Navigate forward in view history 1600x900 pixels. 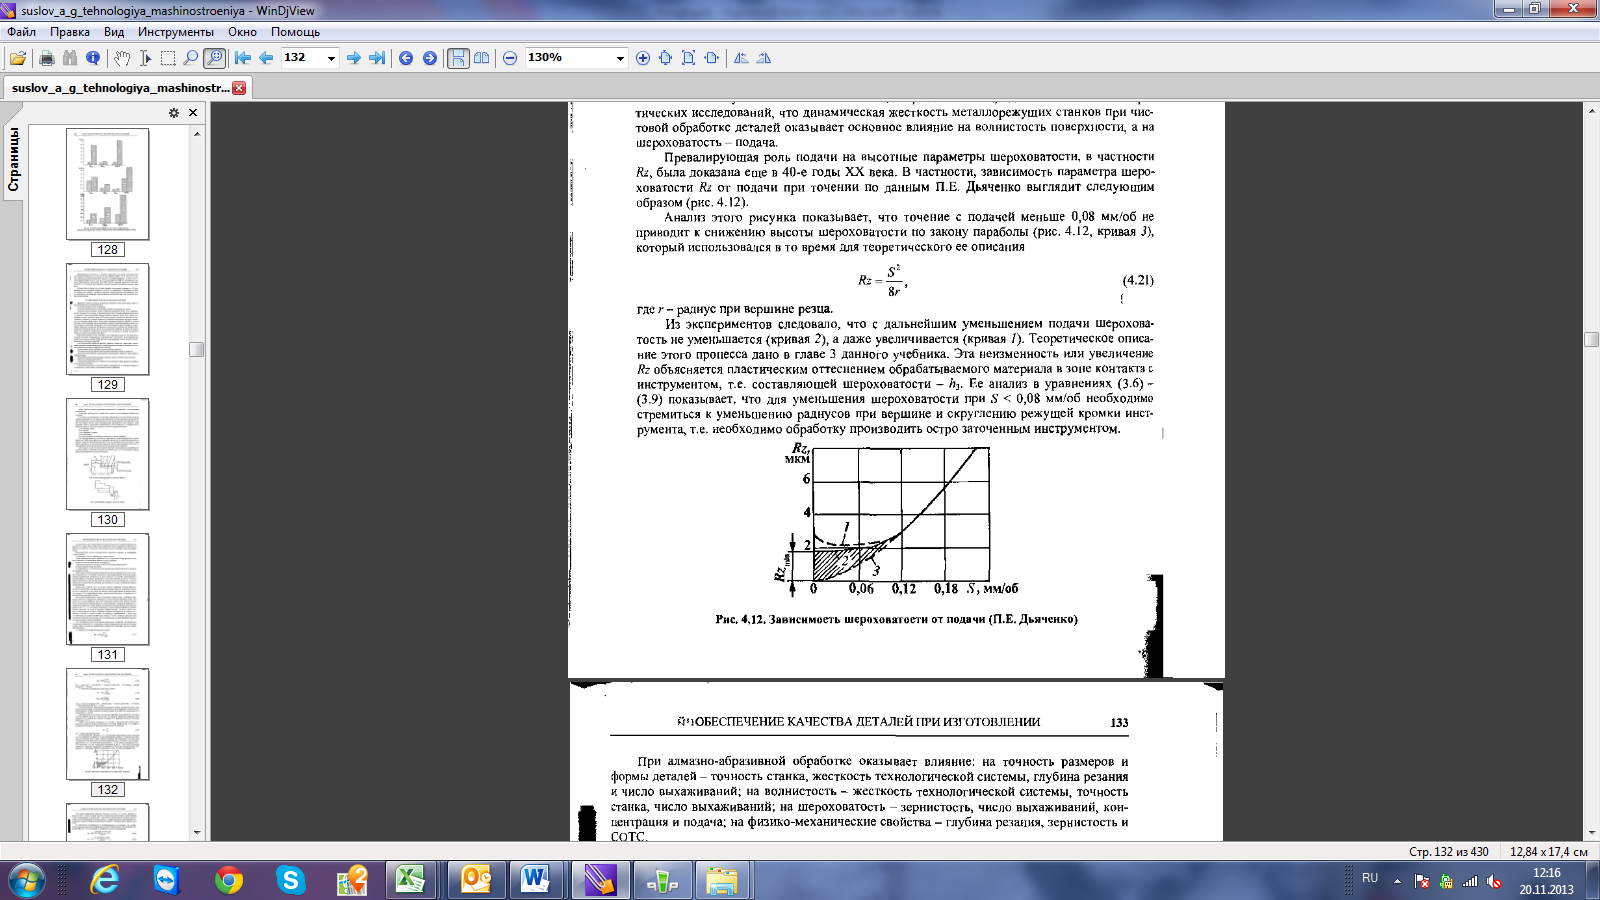pyautogui.click(x=430, y=58)
